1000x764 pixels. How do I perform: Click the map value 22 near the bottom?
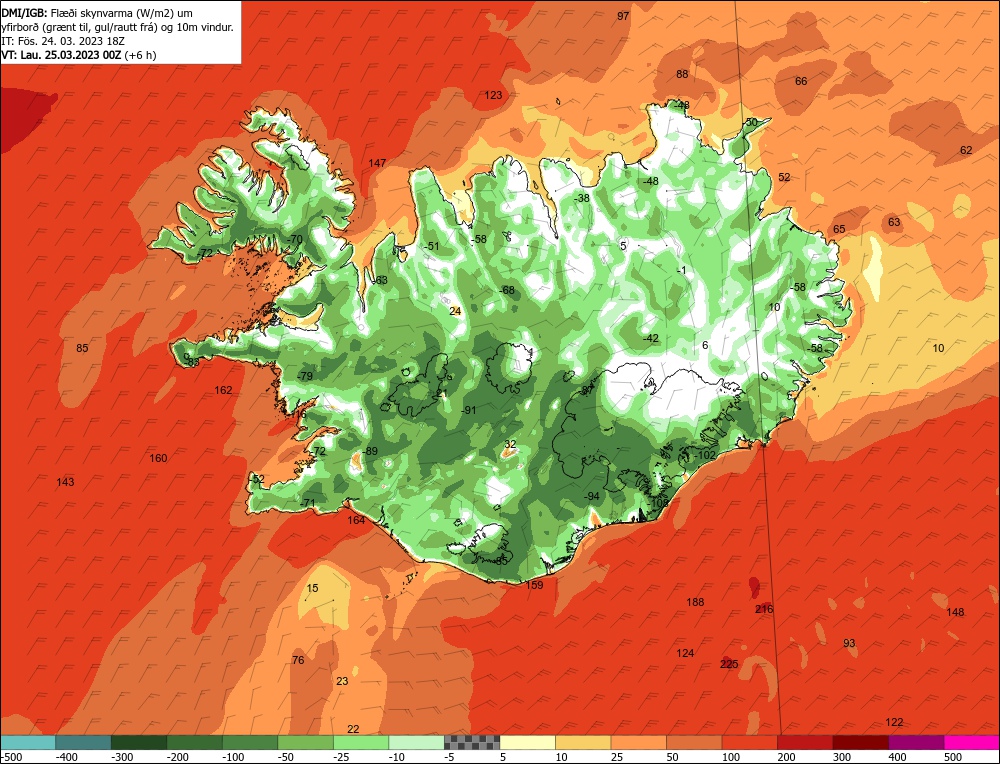tap(353, 729)
